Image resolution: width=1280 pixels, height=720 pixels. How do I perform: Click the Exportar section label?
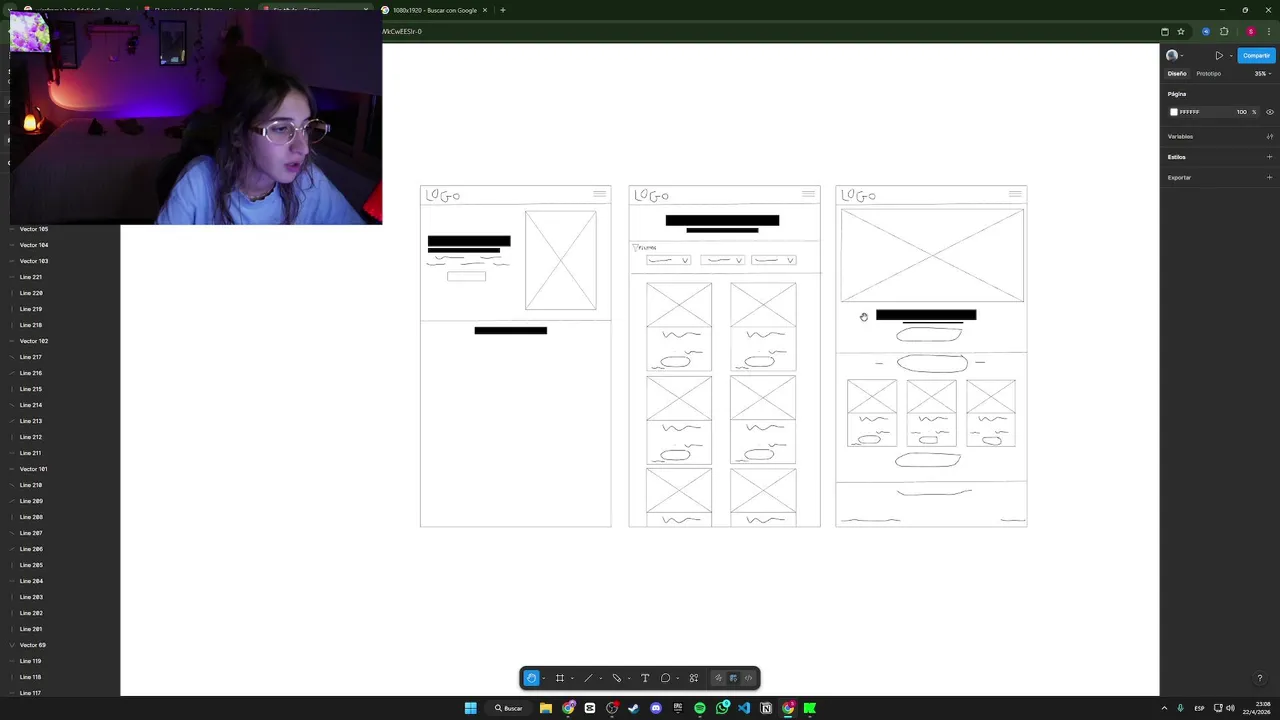tap(1179, 177)
